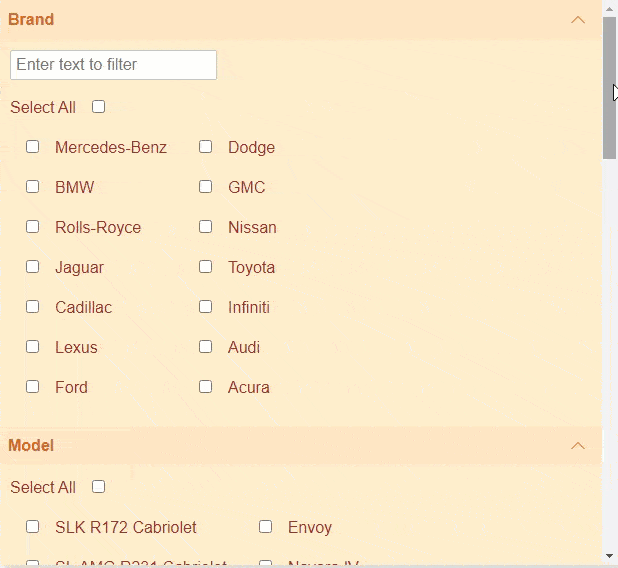Select the Toyota checkbox
This screenshot has width=618, height=568.
point(206,267)
